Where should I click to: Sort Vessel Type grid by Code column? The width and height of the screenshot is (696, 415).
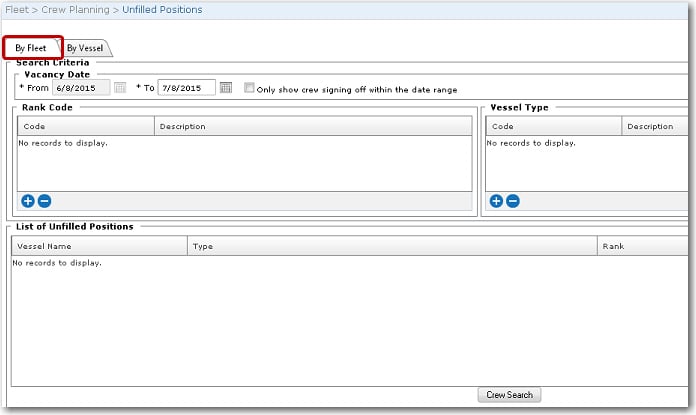(503, 127)
